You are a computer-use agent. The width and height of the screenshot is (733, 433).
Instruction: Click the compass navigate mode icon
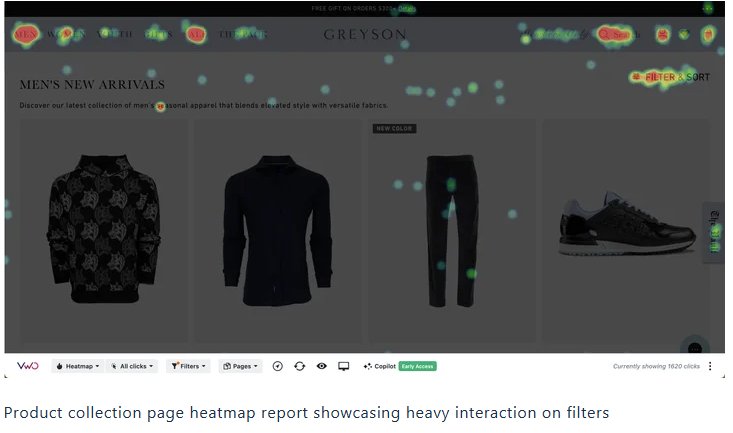pyautogui.click(x=278, y=366)
